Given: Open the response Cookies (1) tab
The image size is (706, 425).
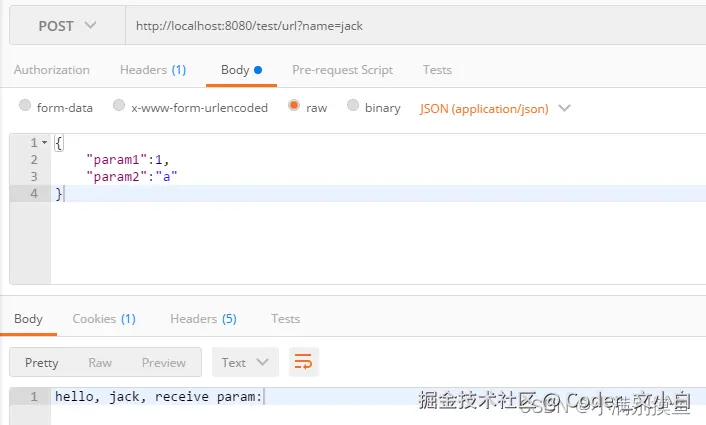Looking at the screenshot, I should (x=104, y=319).
